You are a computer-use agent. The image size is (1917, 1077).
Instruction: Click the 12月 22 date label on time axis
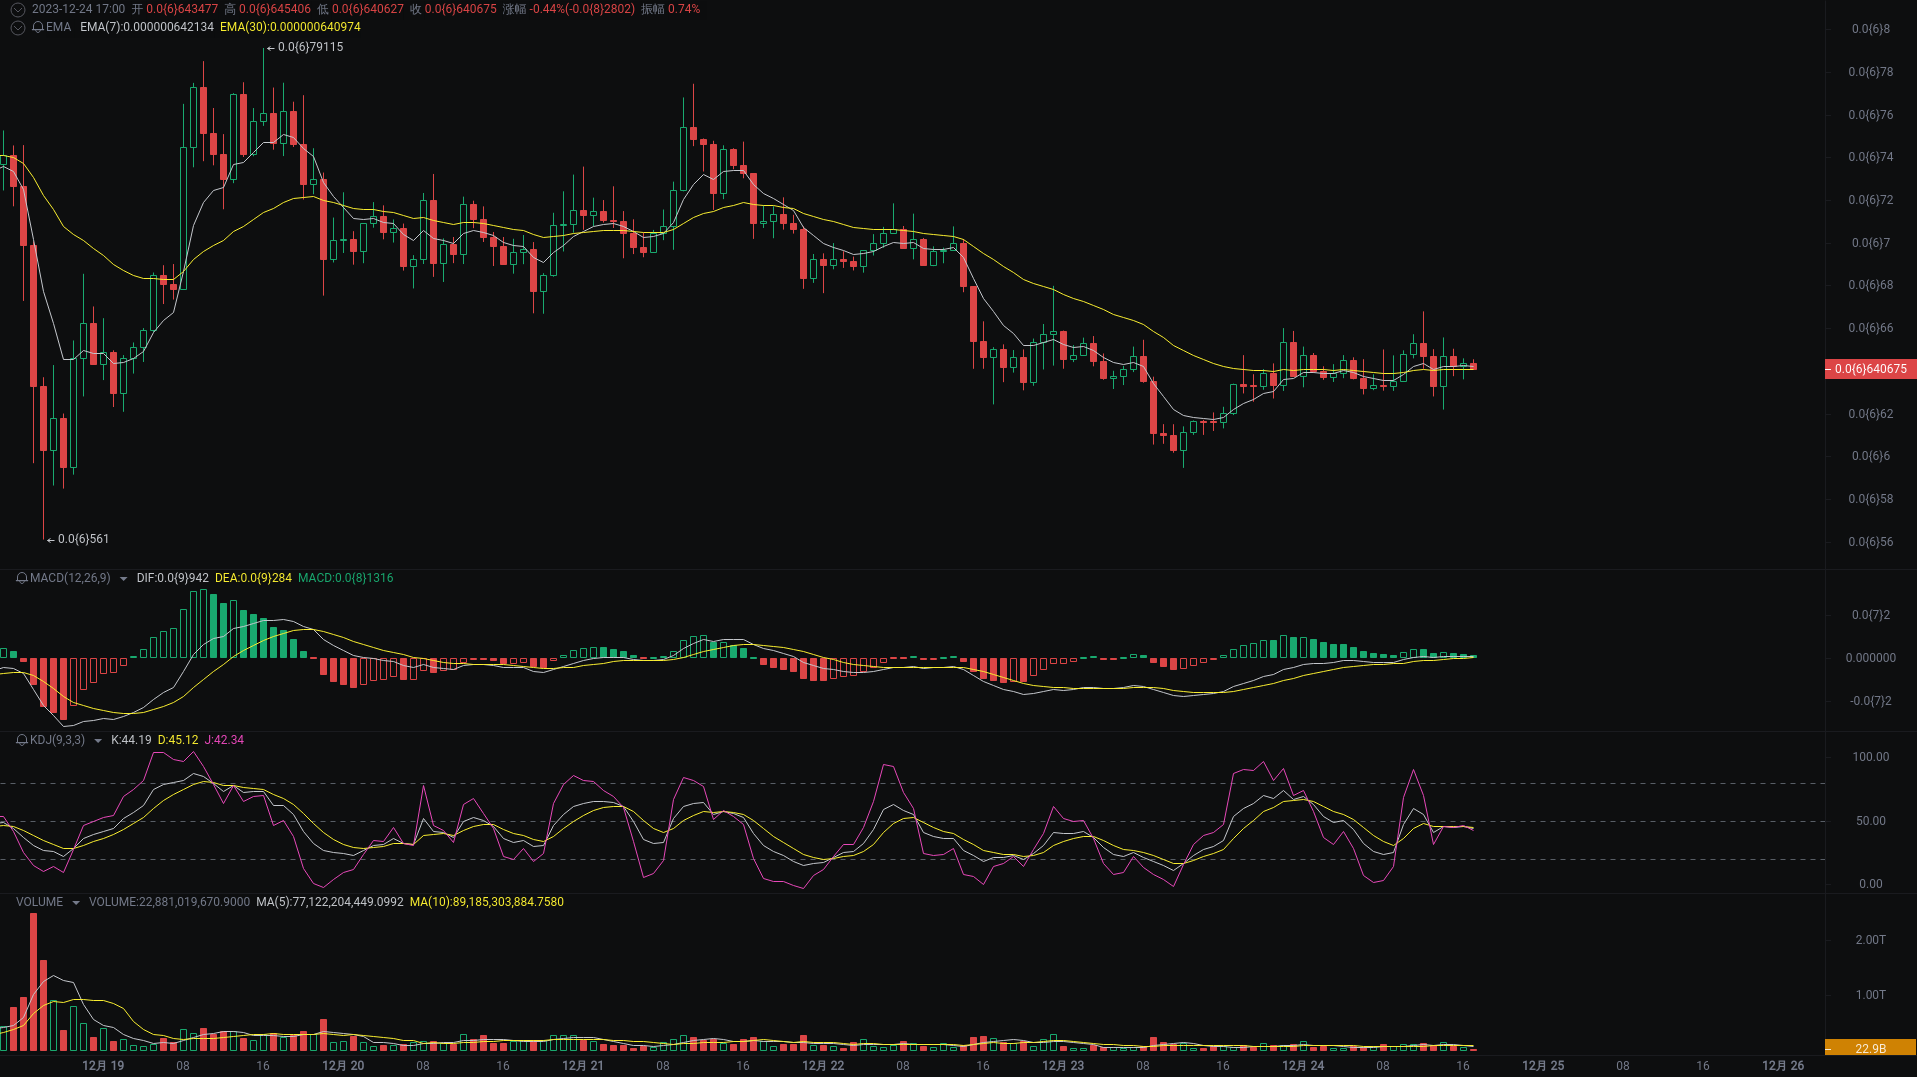823,1066
